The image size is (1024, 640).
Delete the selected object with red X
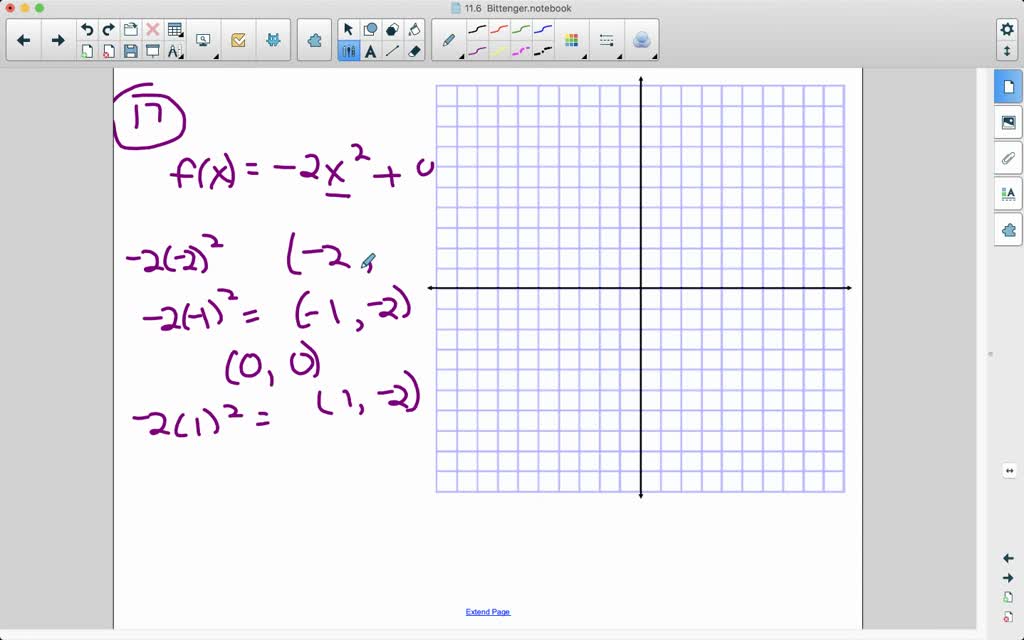(x=153, y=30)
